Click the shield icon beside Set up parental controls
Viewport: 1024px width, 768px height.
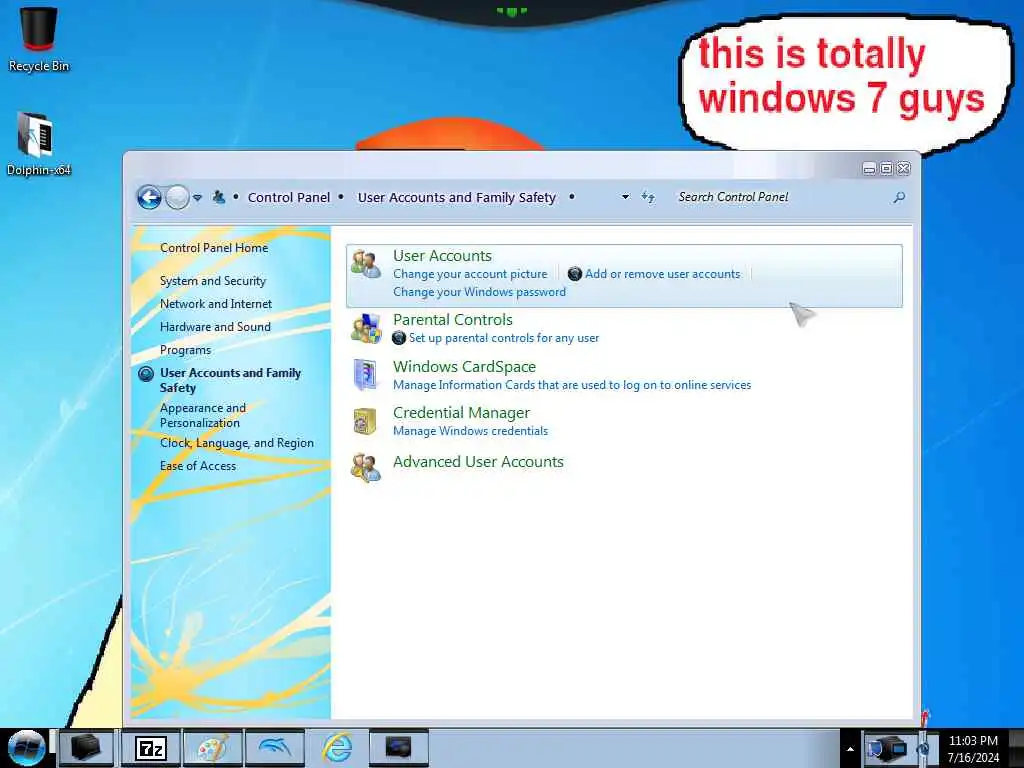pos(399,338)
